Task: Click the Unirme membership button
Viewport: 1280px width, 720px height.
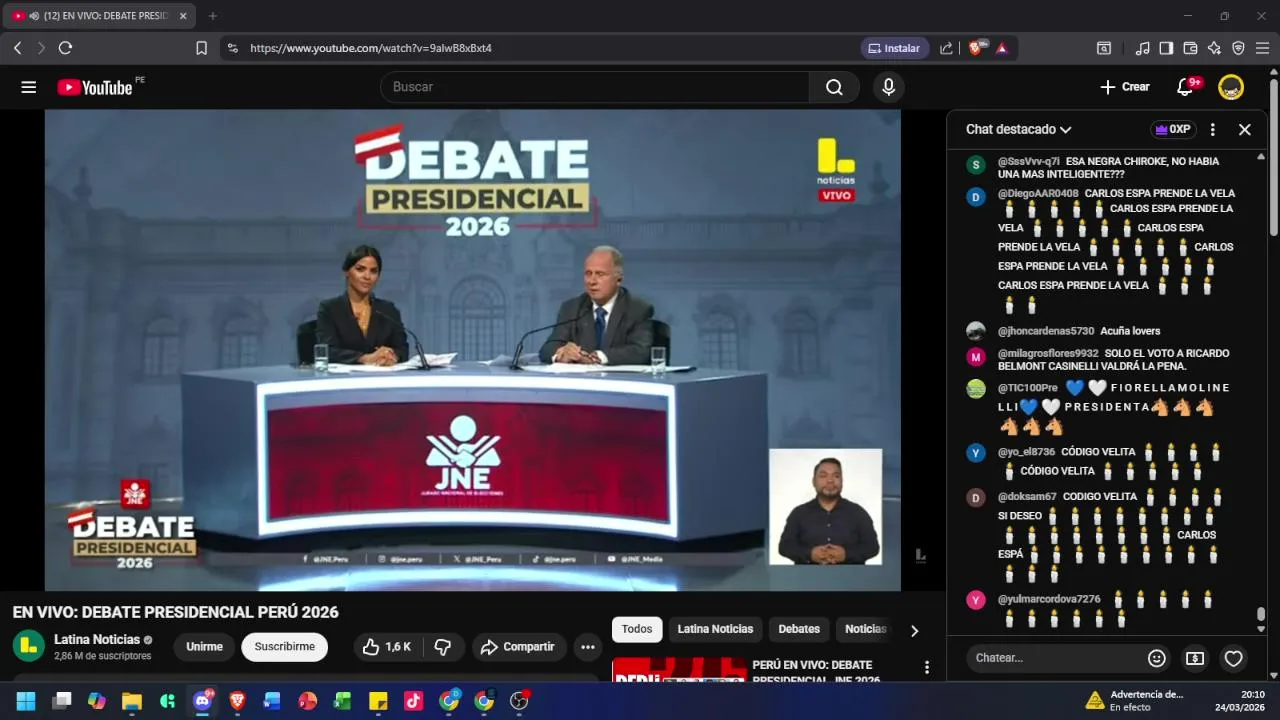Action: pyautogui.click(x=204, y=647)
